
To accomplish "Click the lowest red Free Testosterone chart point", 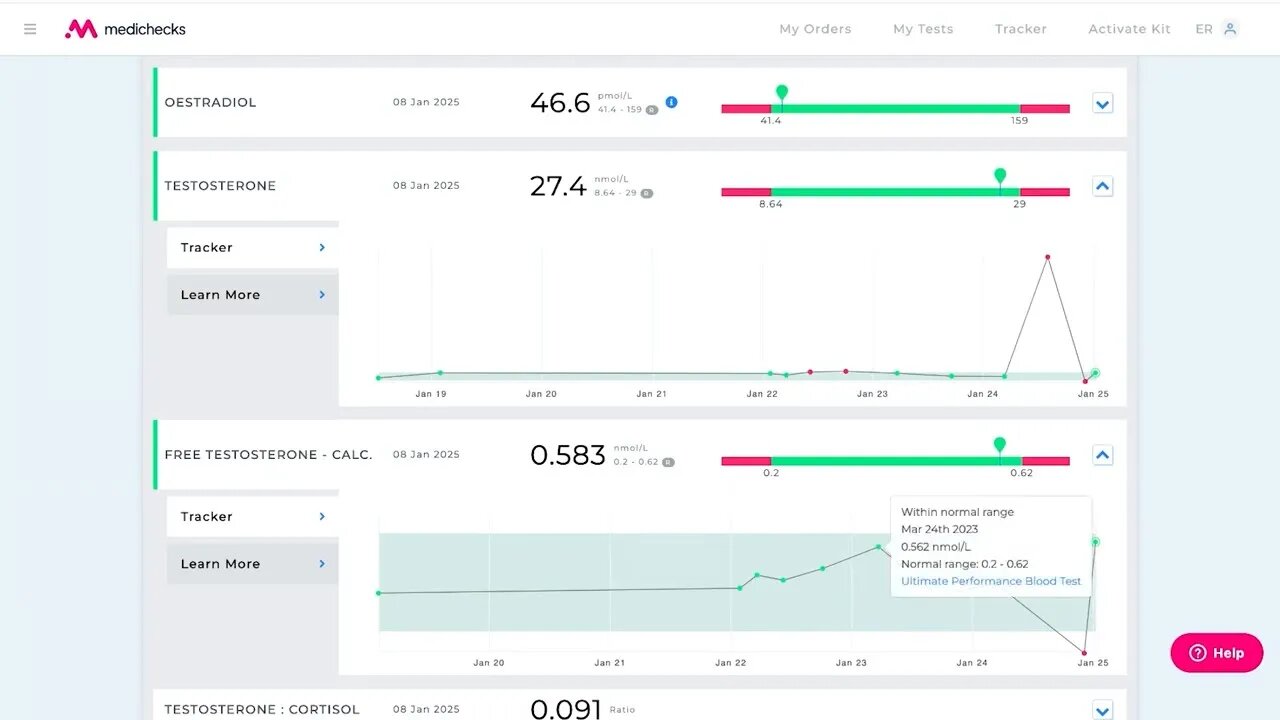I will coord(1084,653).
